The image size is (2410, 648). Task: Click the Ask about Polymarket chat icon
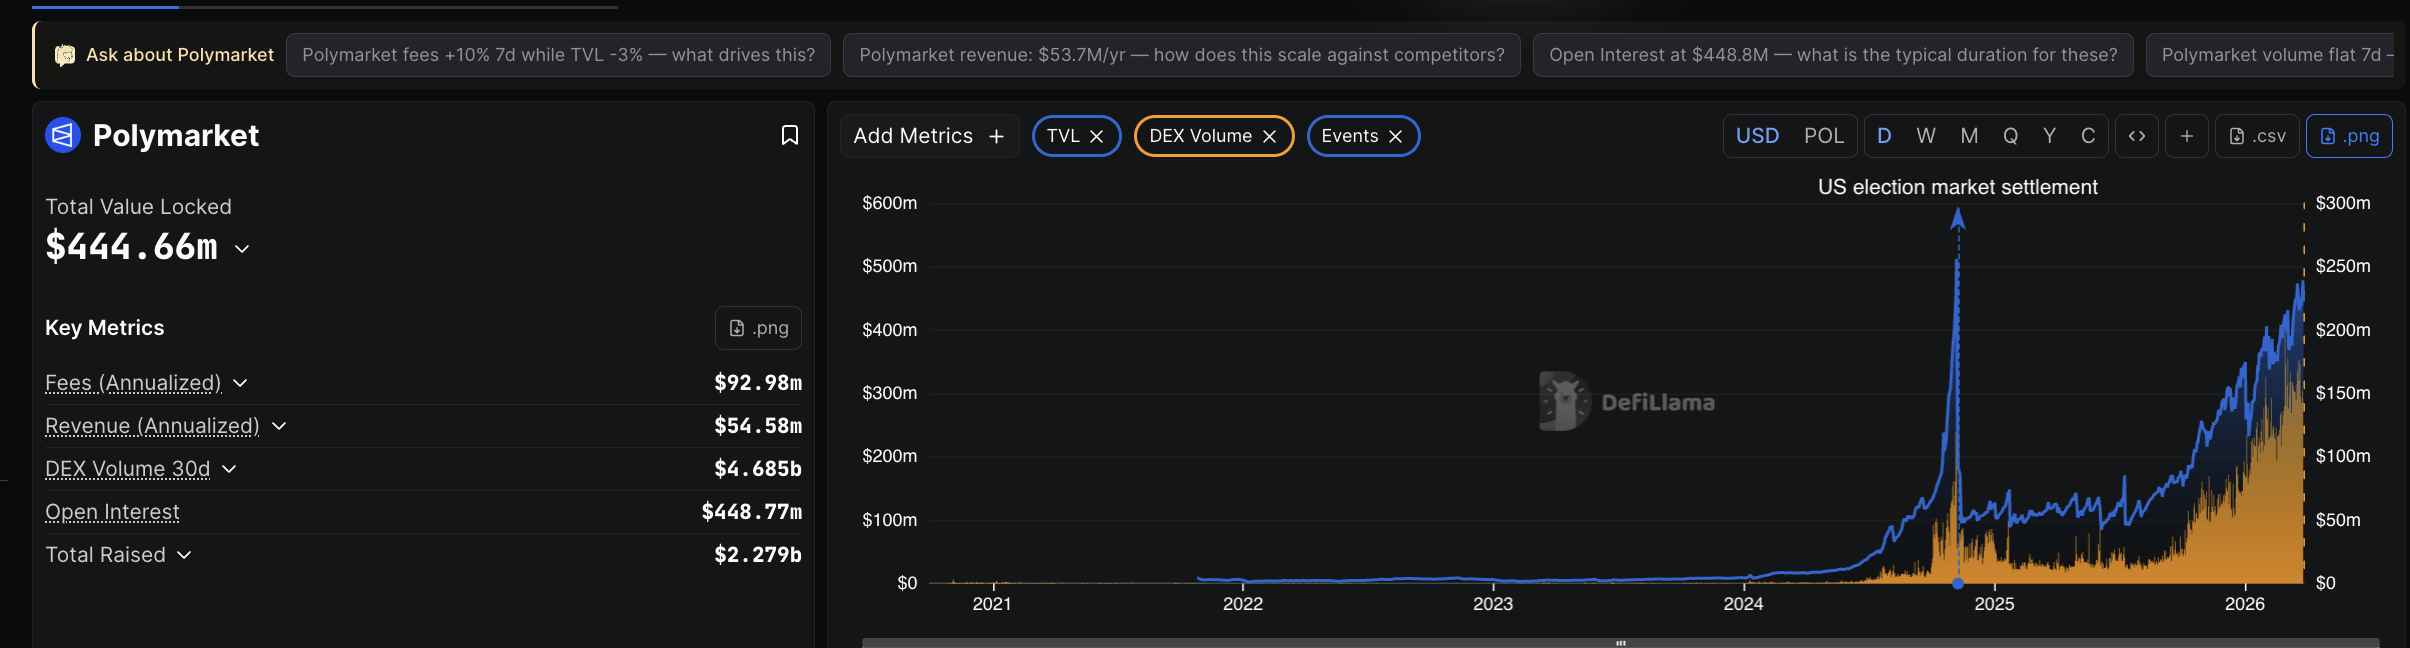pyautogui.click(x=65, y=55)
